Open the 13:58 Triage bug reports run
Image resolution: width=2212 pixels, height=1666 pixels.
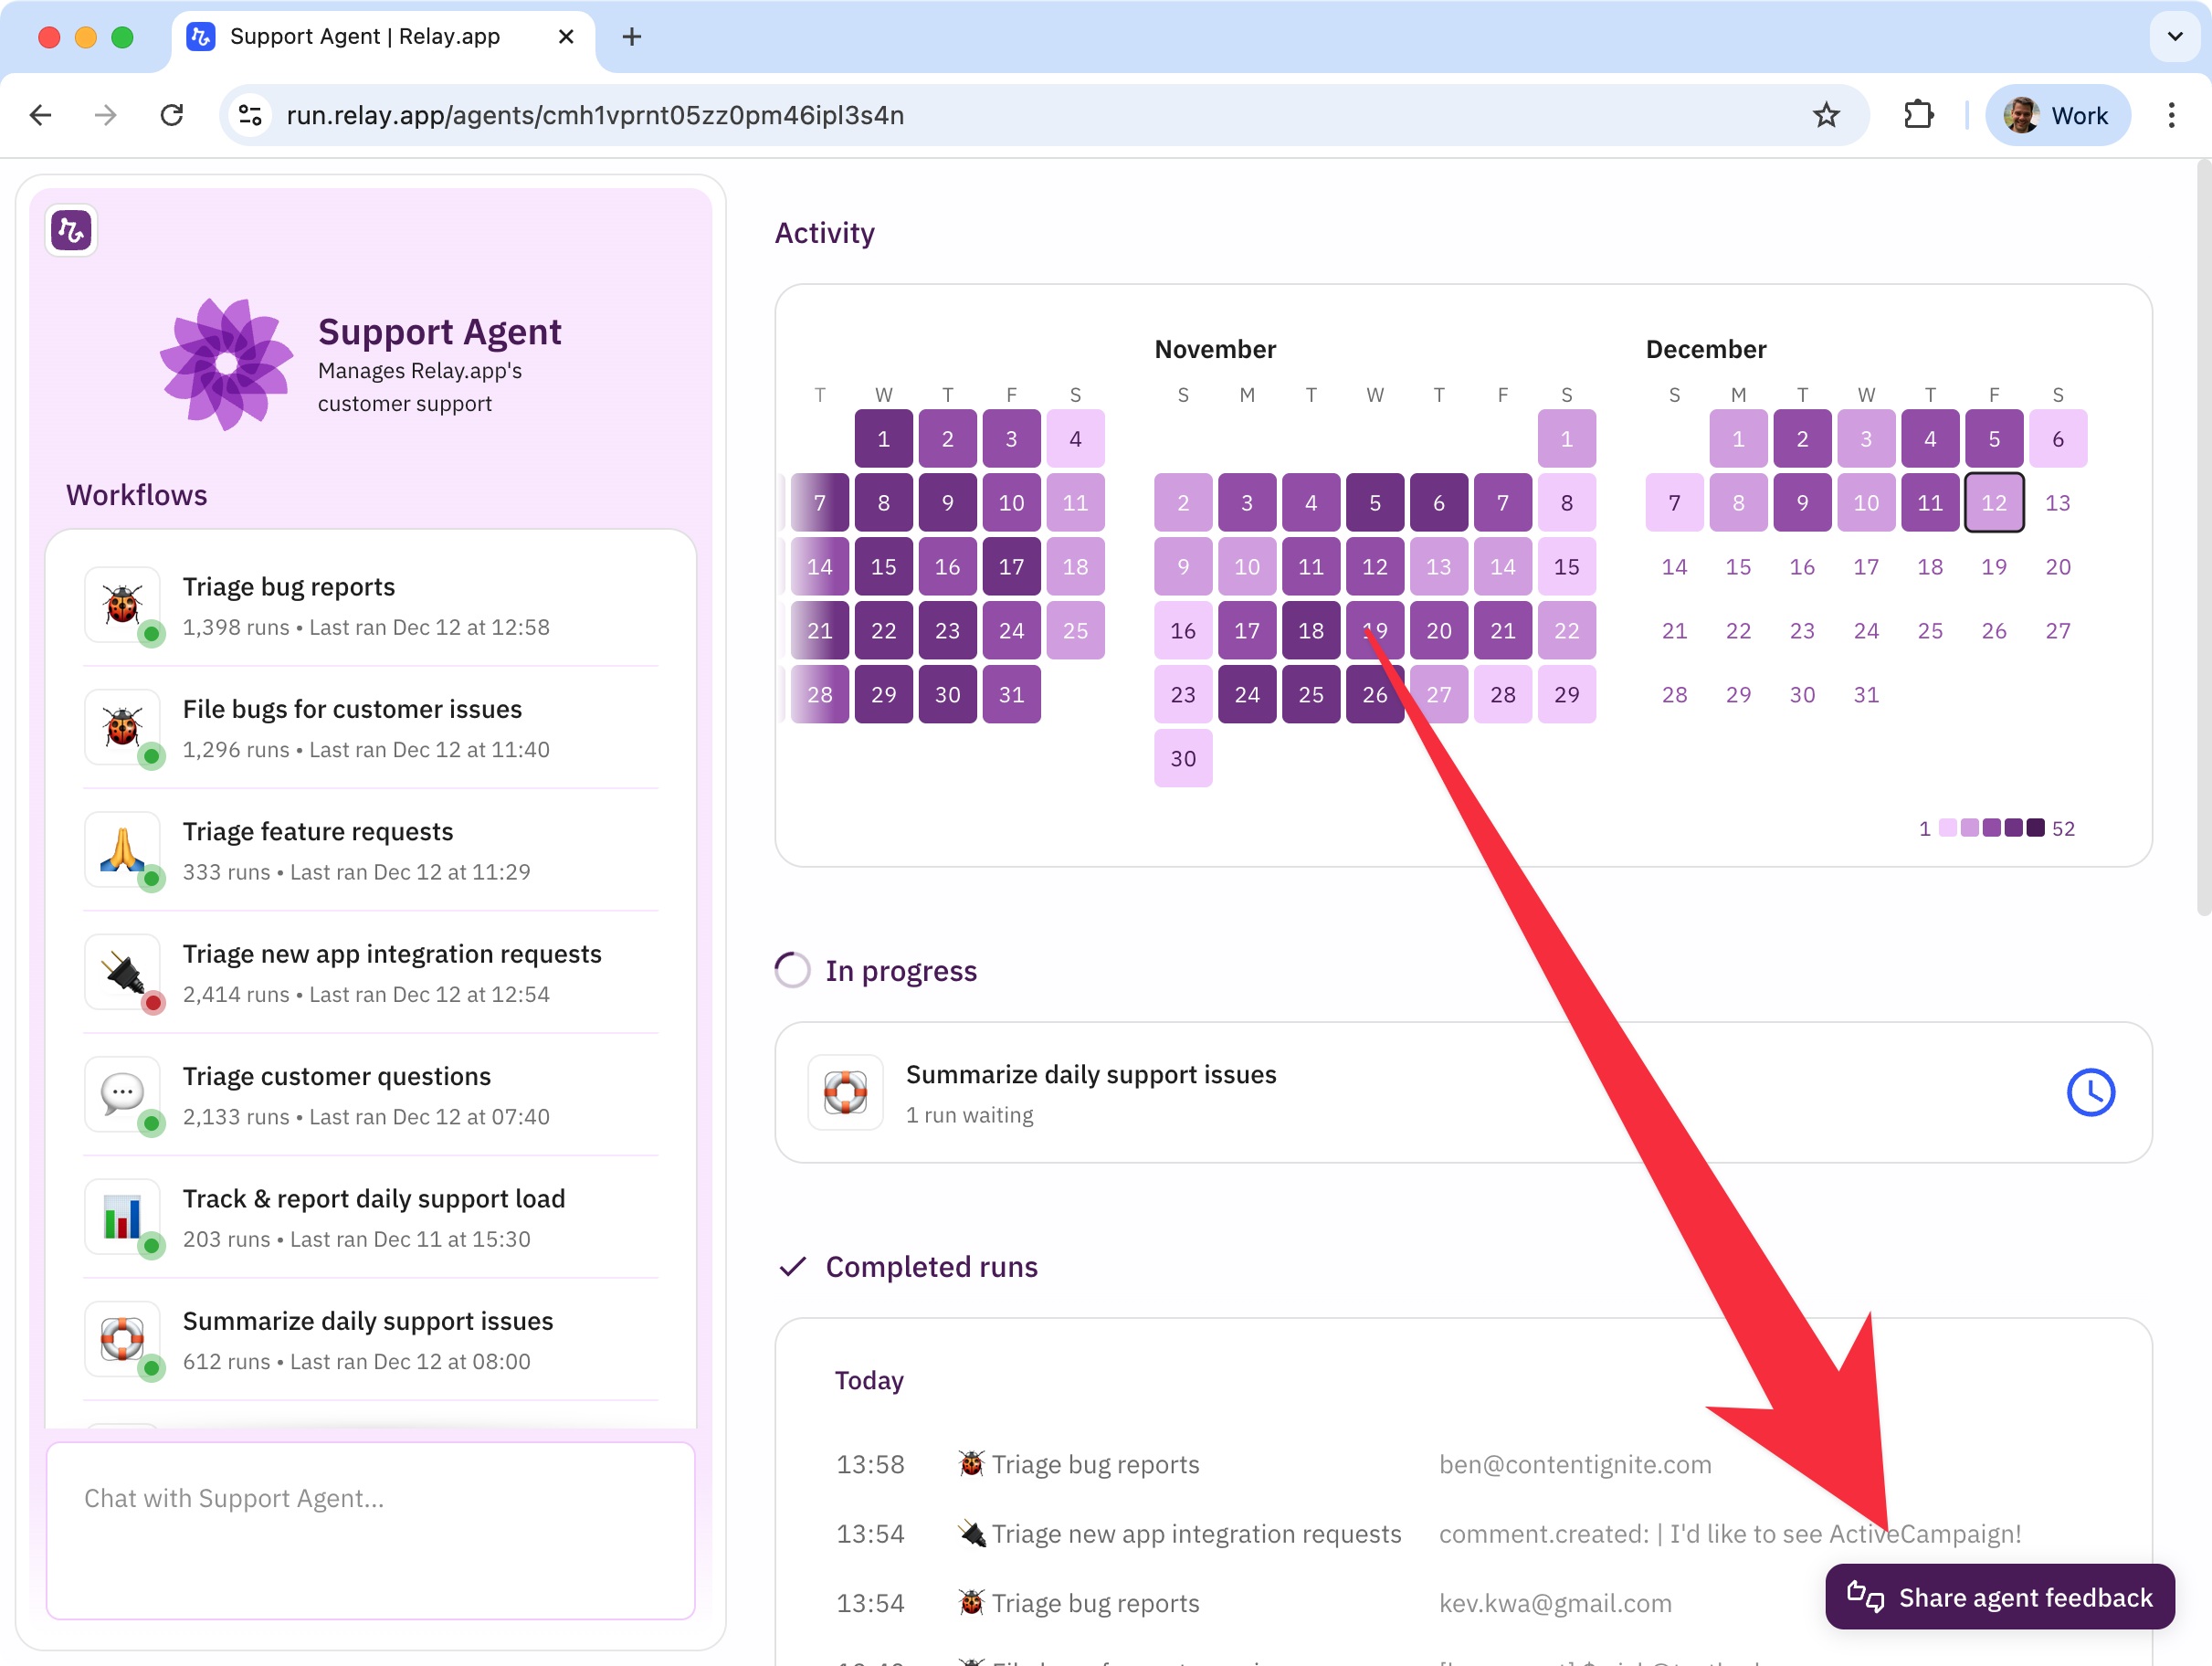pos(1094,1464)
